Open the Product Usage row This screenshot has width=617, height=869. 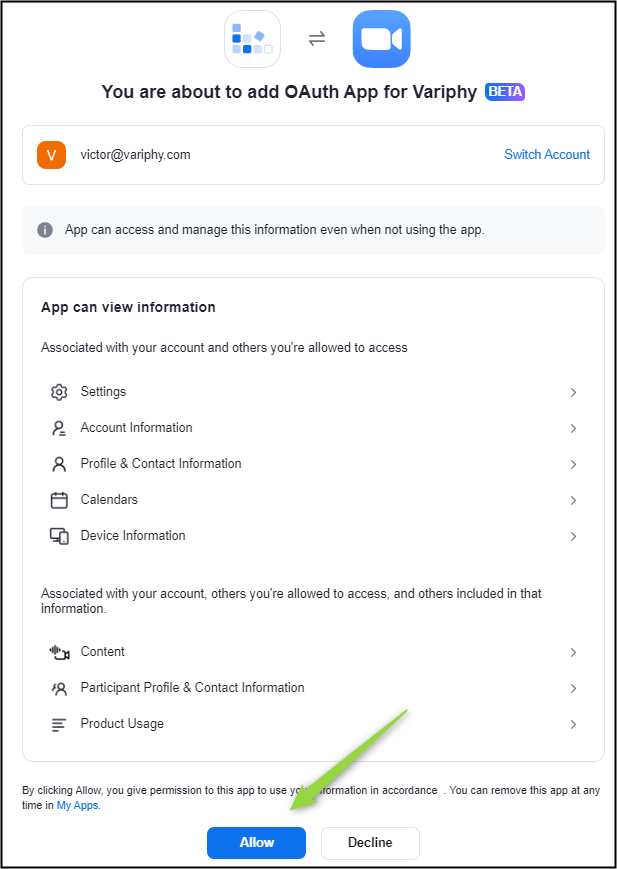pos(313,724)
